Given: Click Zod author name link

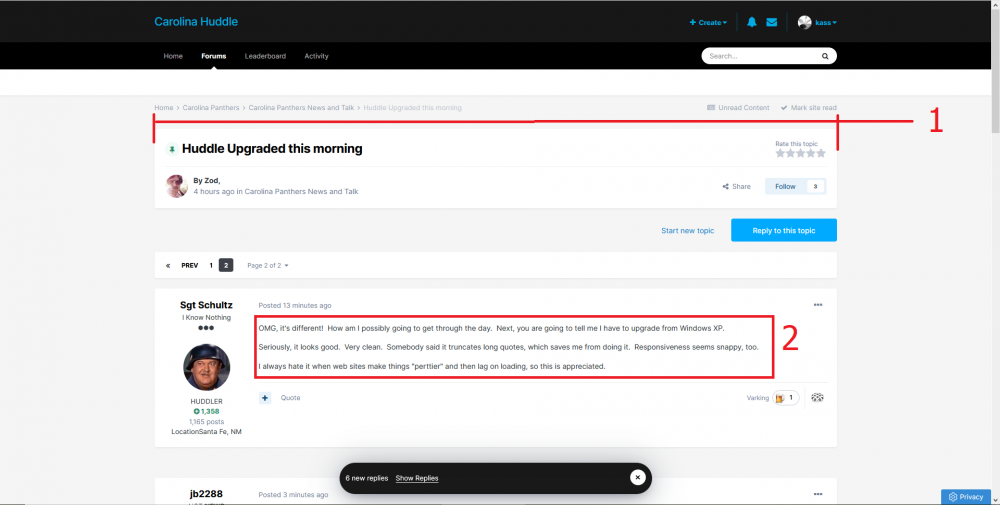Looking at the screenshot, I should pos(212,180).
